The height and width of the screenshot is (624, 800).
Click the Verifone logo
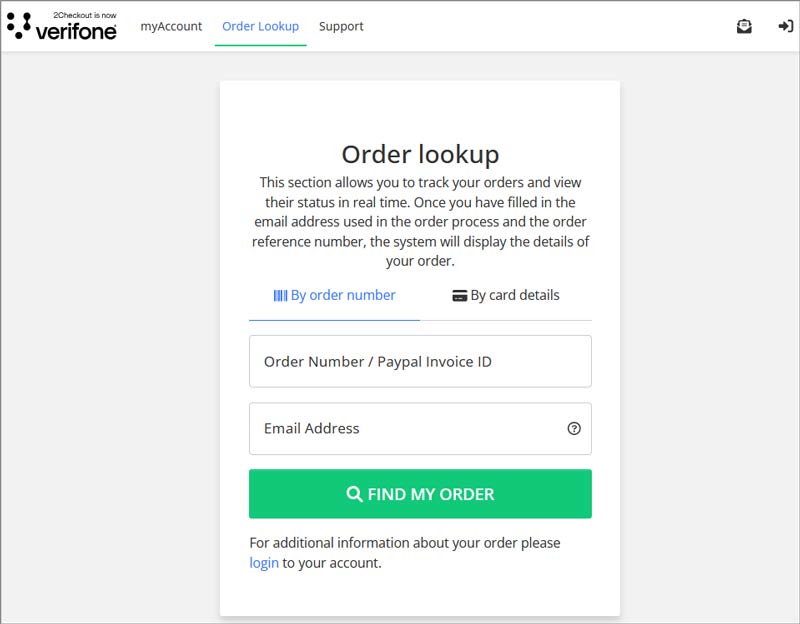[x=62, y=26]
